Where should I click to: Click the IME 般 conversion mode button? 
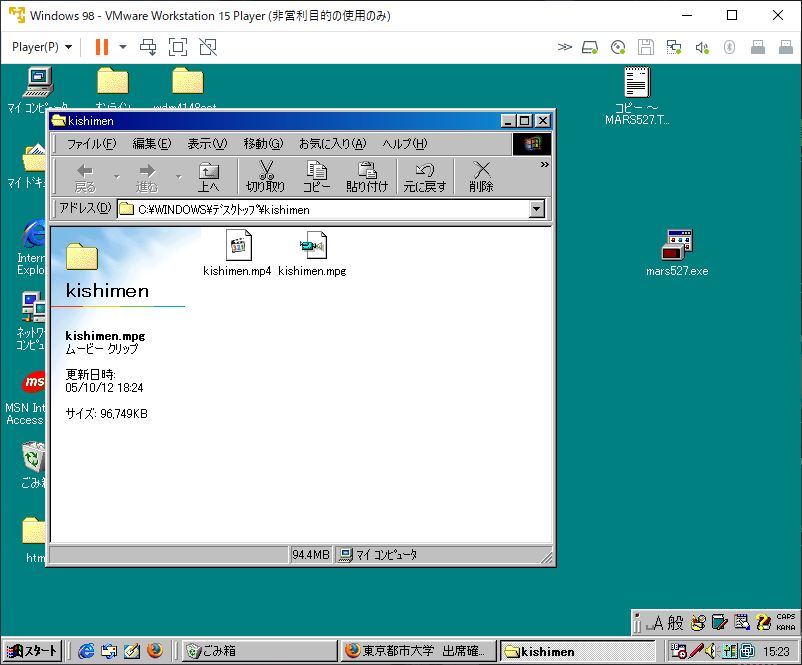[675, 623]
